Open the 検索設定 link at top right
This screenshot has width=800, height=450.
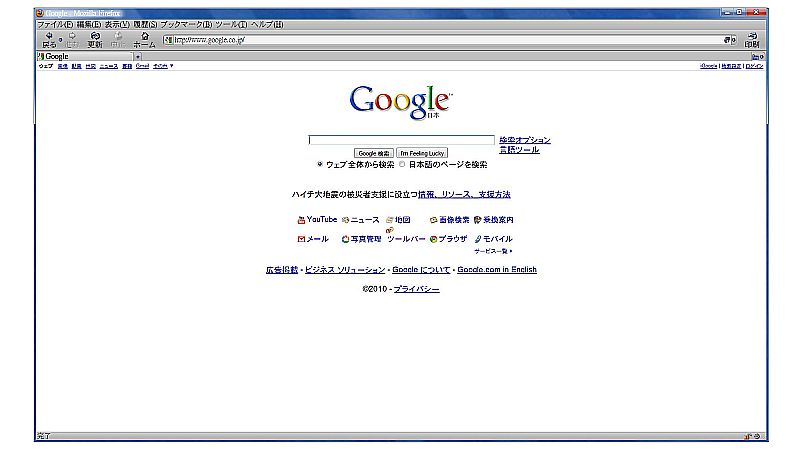[x=731, y=66]
